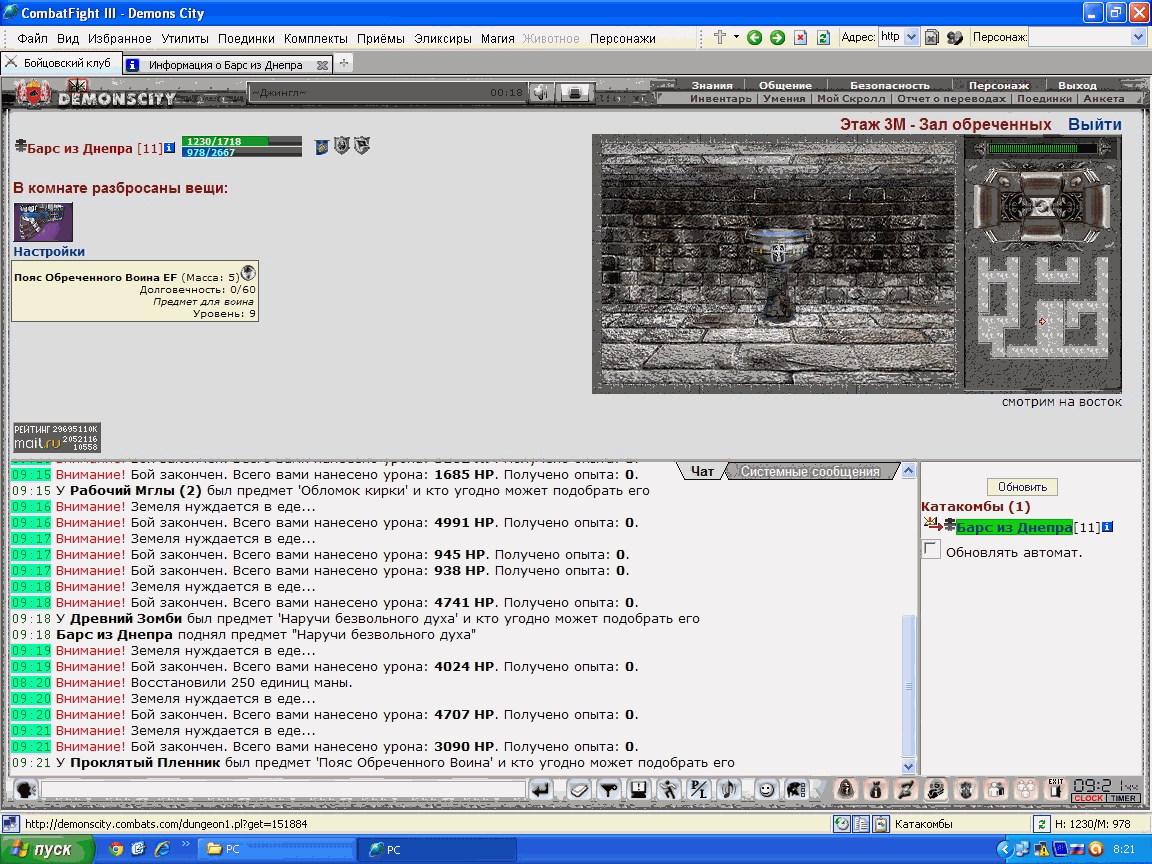Screen dimensions: 1152x864
Task: Switch to Информация о Барс из Днепра tab
Action: (226, 65)
